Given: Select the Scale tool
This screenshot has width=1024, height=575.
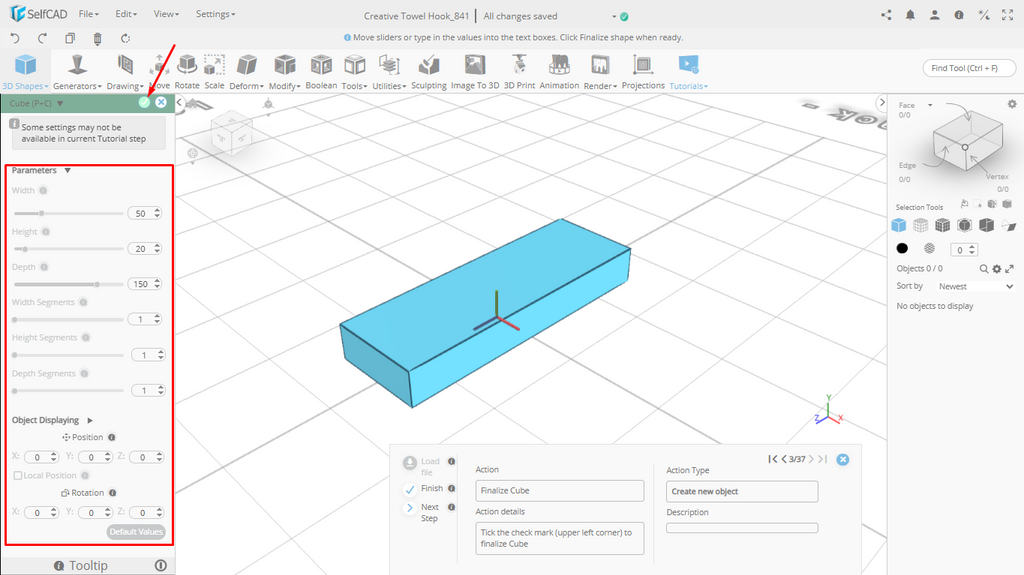Looking at the screenshot, I should pyautogui.click(x=214, y=72).
